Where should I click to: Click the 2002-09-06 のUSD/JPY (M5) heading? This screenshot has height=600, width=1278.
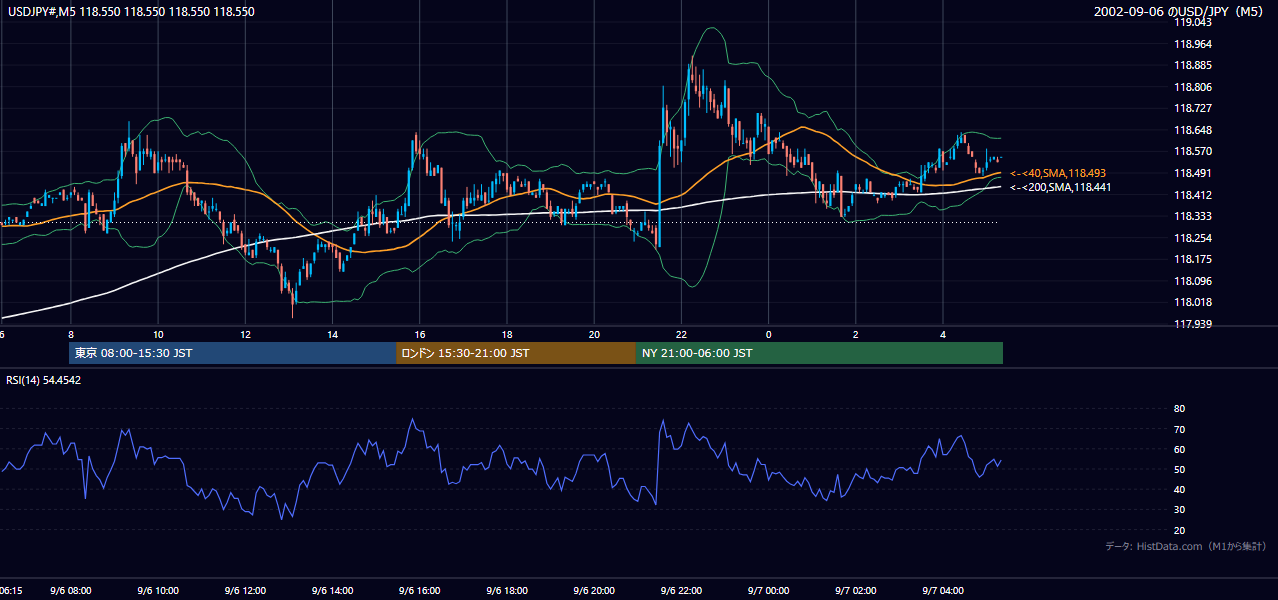tap(1180, 12)
